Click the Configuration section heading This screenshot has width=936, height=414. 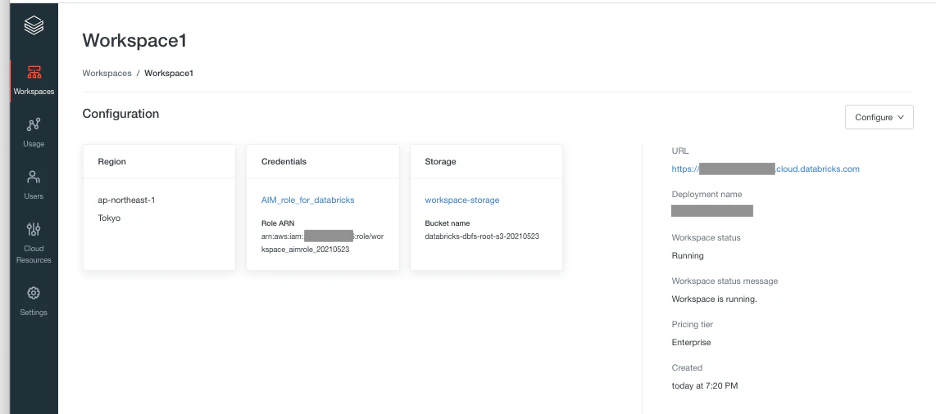tap(121, 113)
